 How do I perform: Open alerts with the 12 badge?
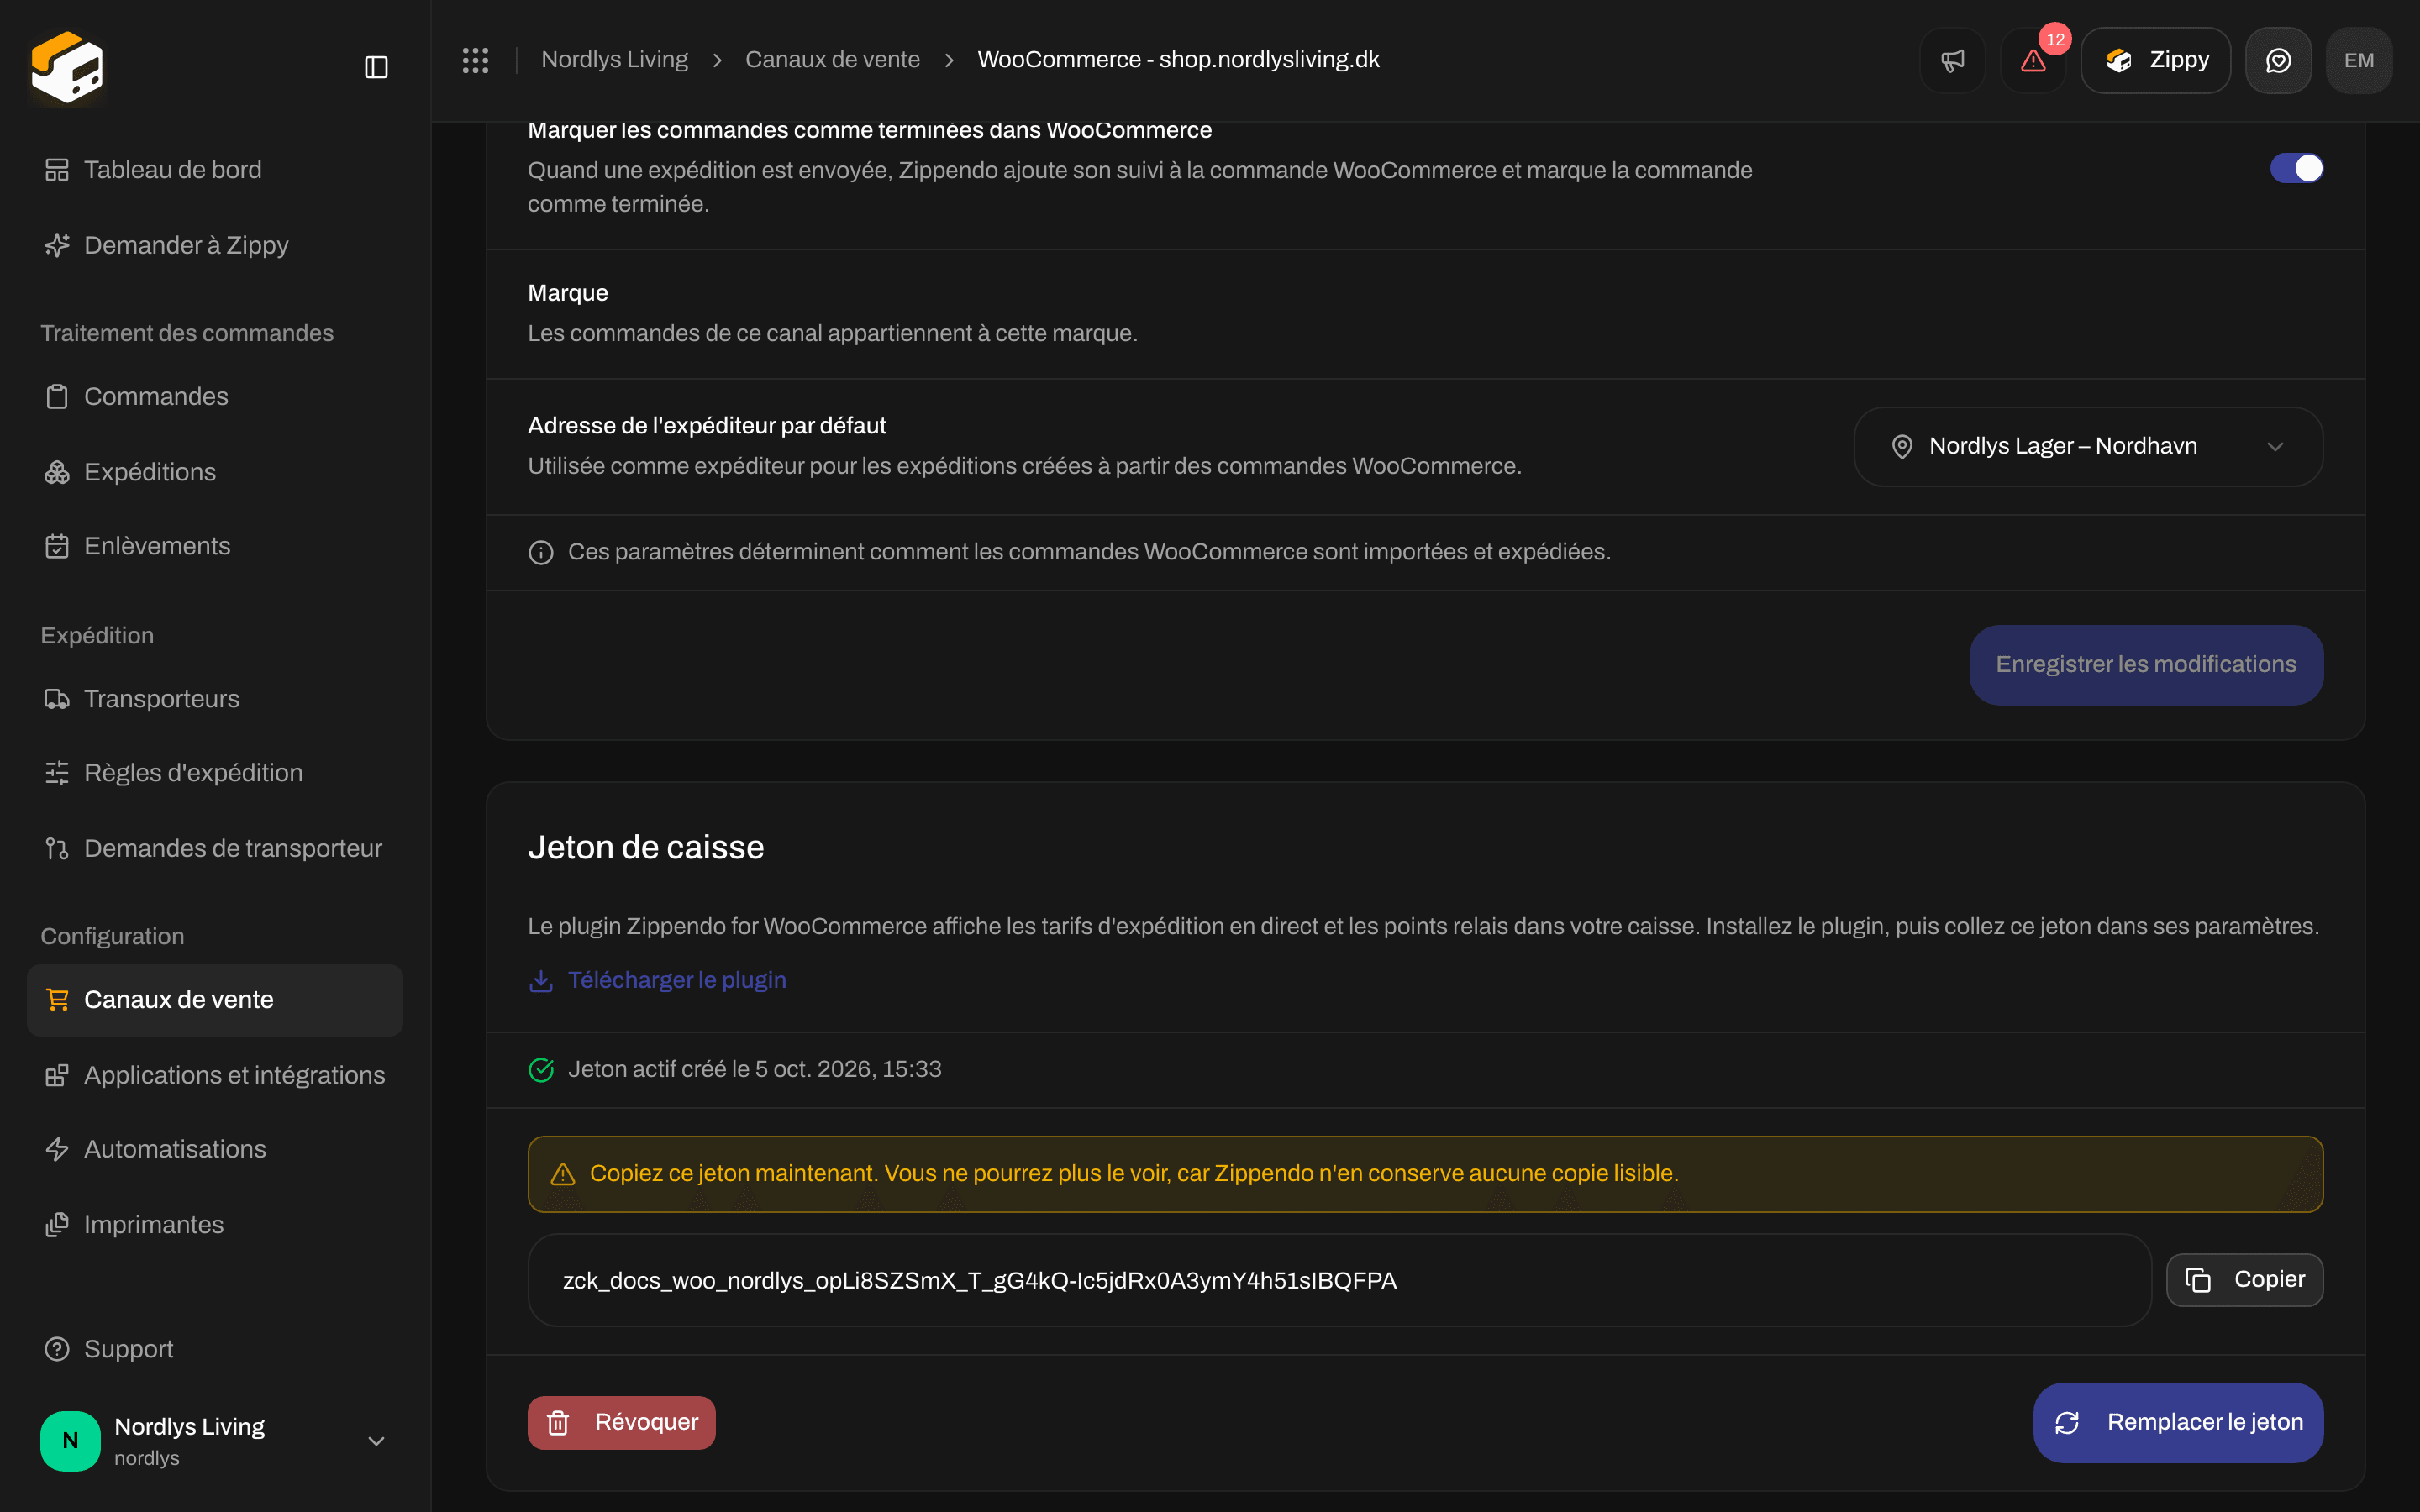click(2033, 60)
